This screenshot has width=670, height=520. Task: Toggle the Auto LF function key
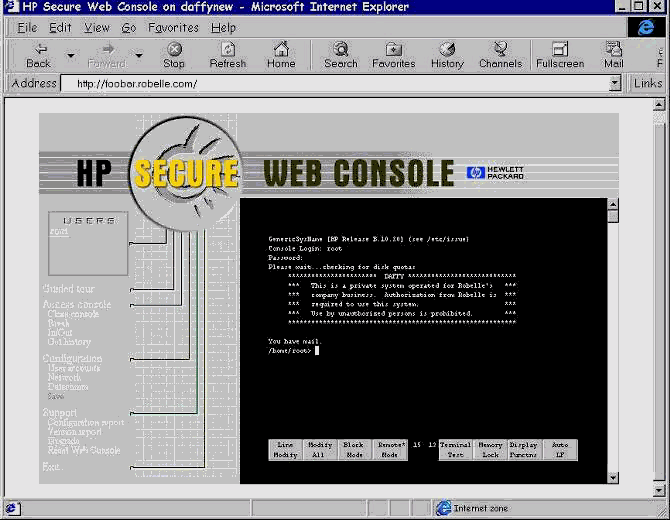coord(560,450)
